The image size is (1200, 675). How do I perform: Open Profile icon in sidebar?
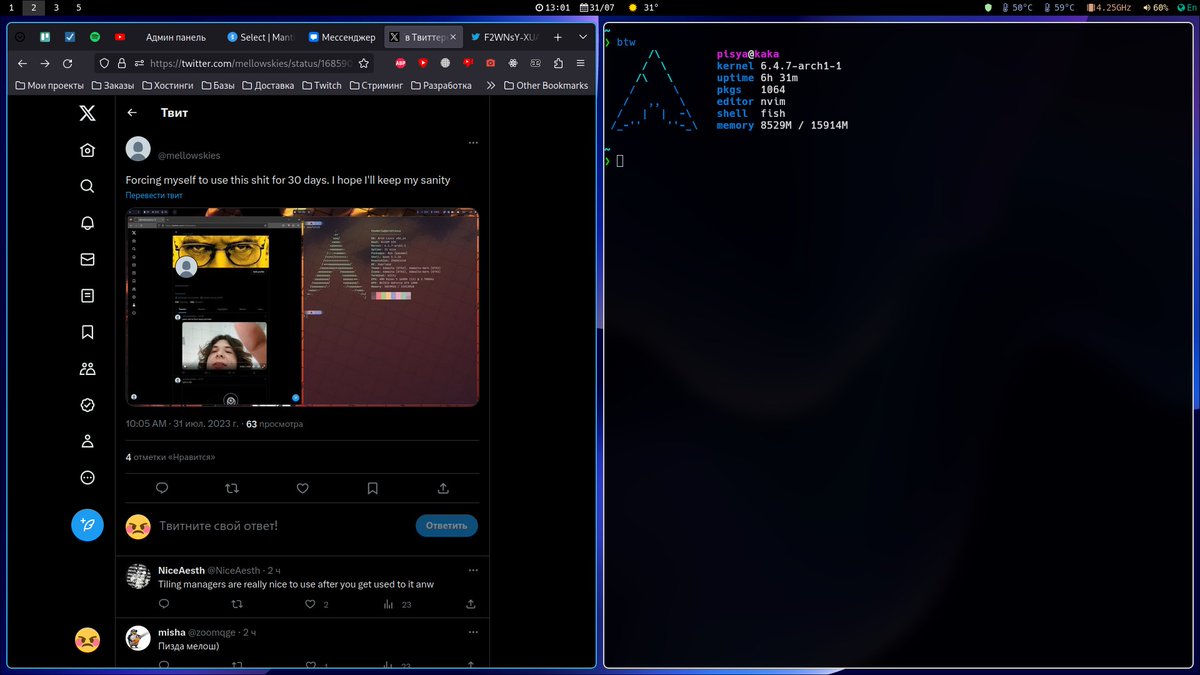pos(87,441)
